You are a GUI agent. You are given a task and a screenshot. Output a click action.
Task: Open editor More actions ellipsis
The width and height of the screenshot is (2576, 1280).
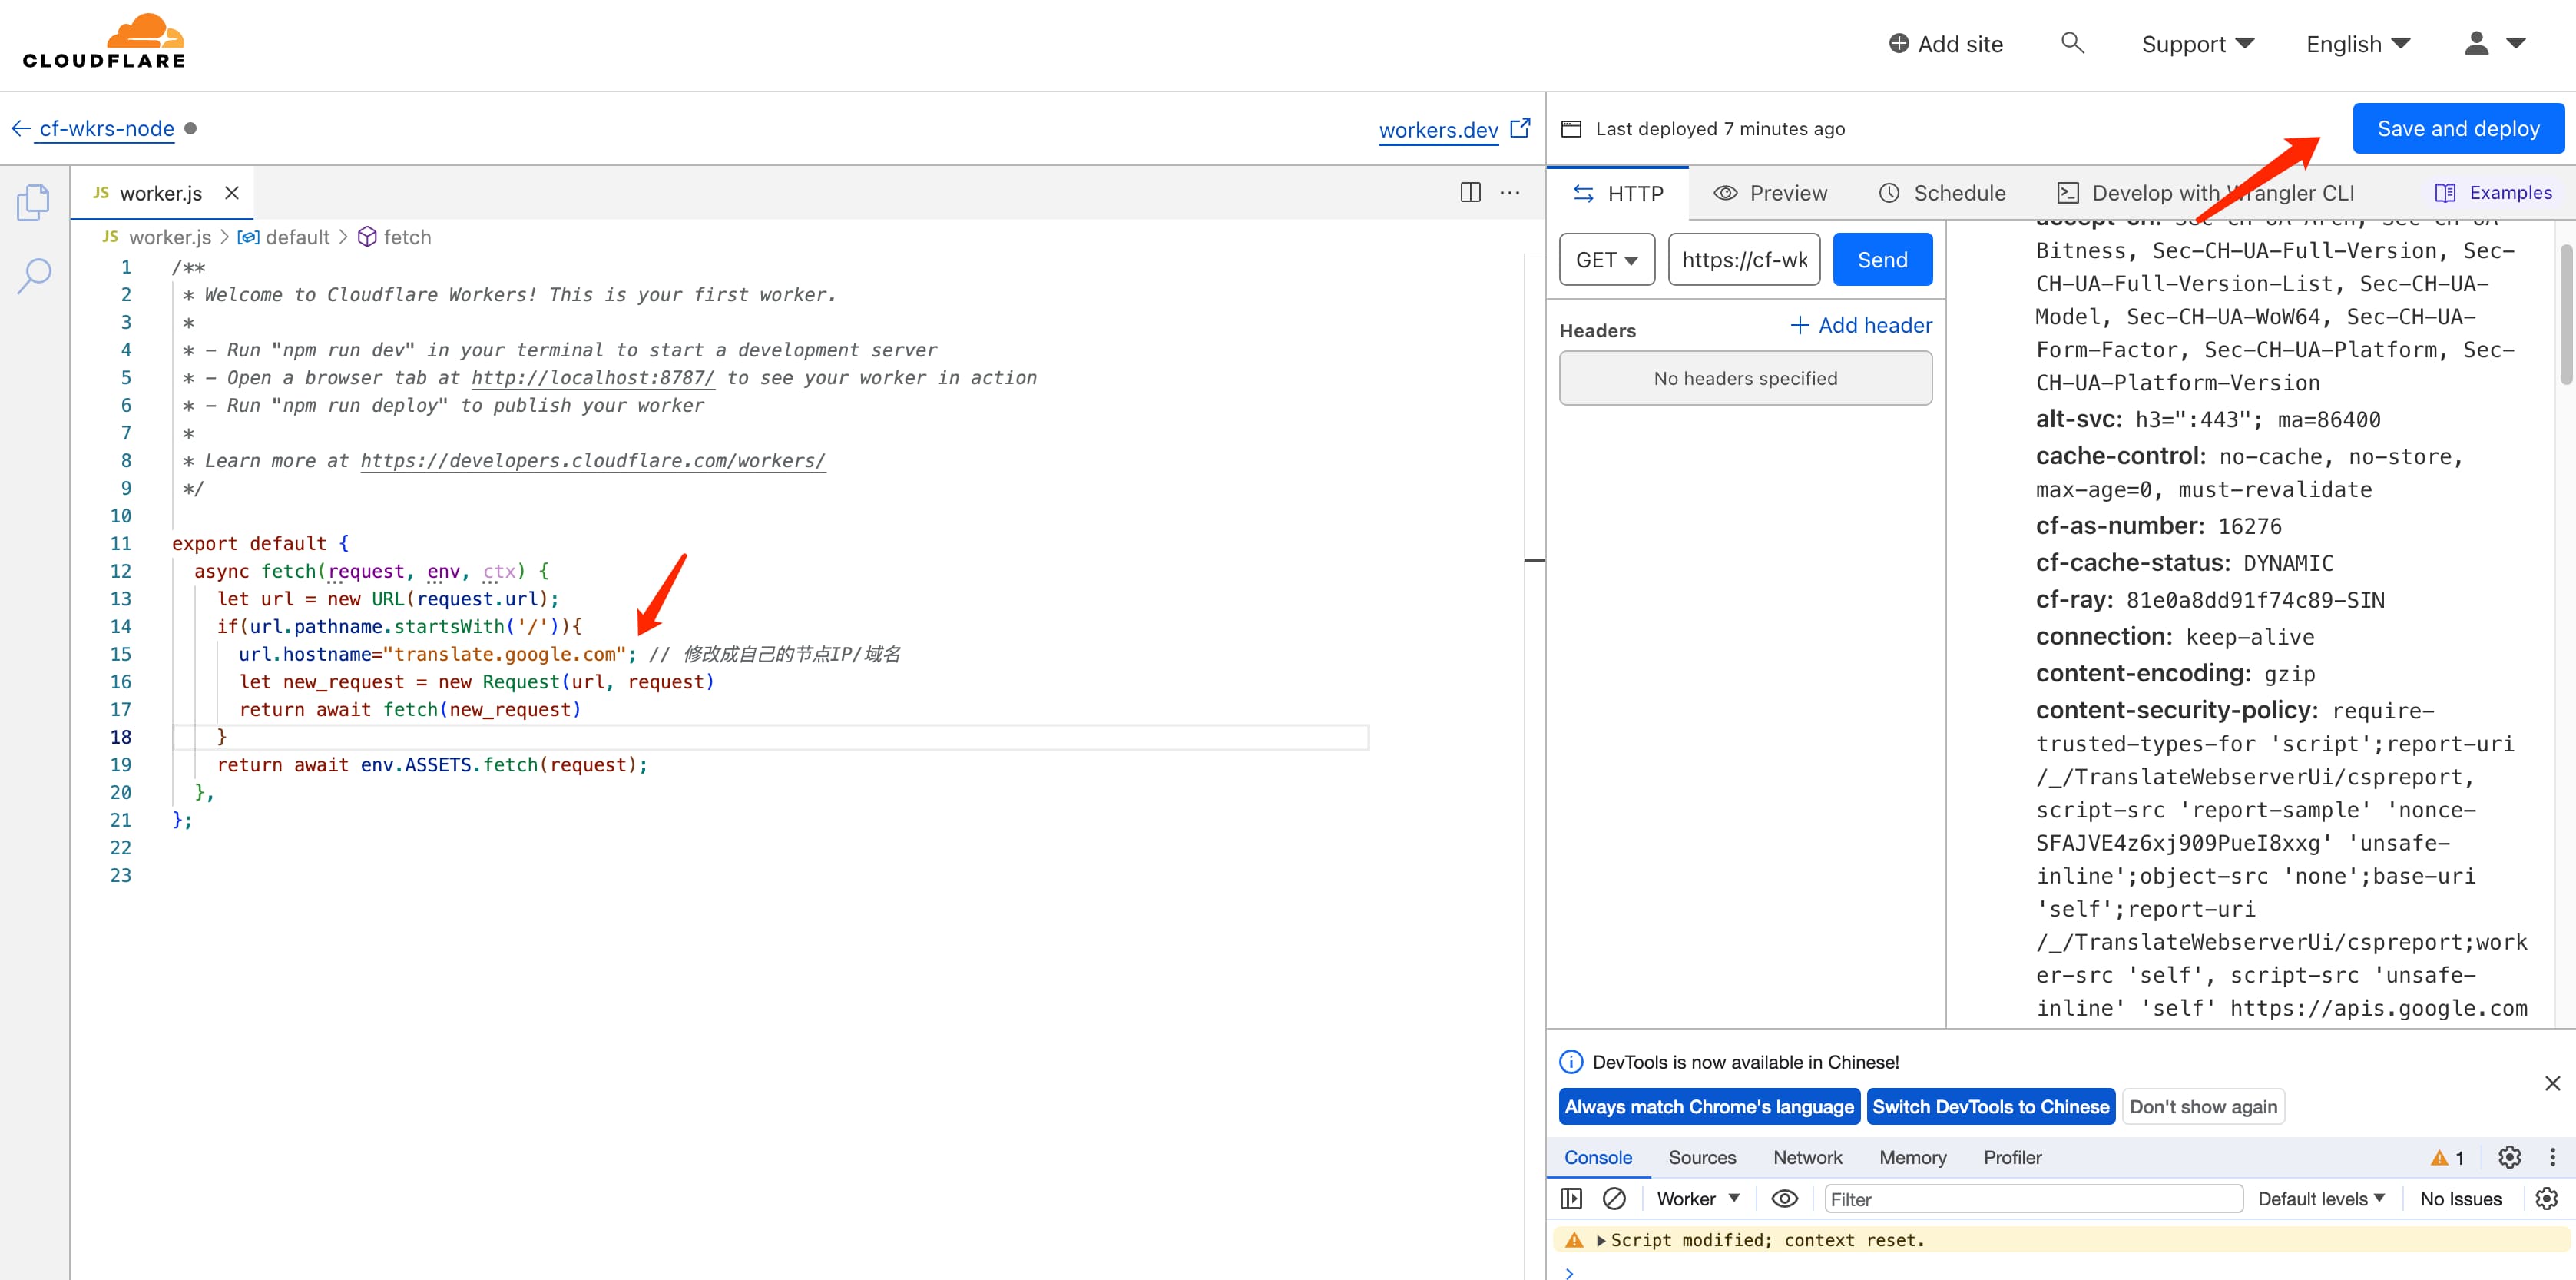(1510, 193)
